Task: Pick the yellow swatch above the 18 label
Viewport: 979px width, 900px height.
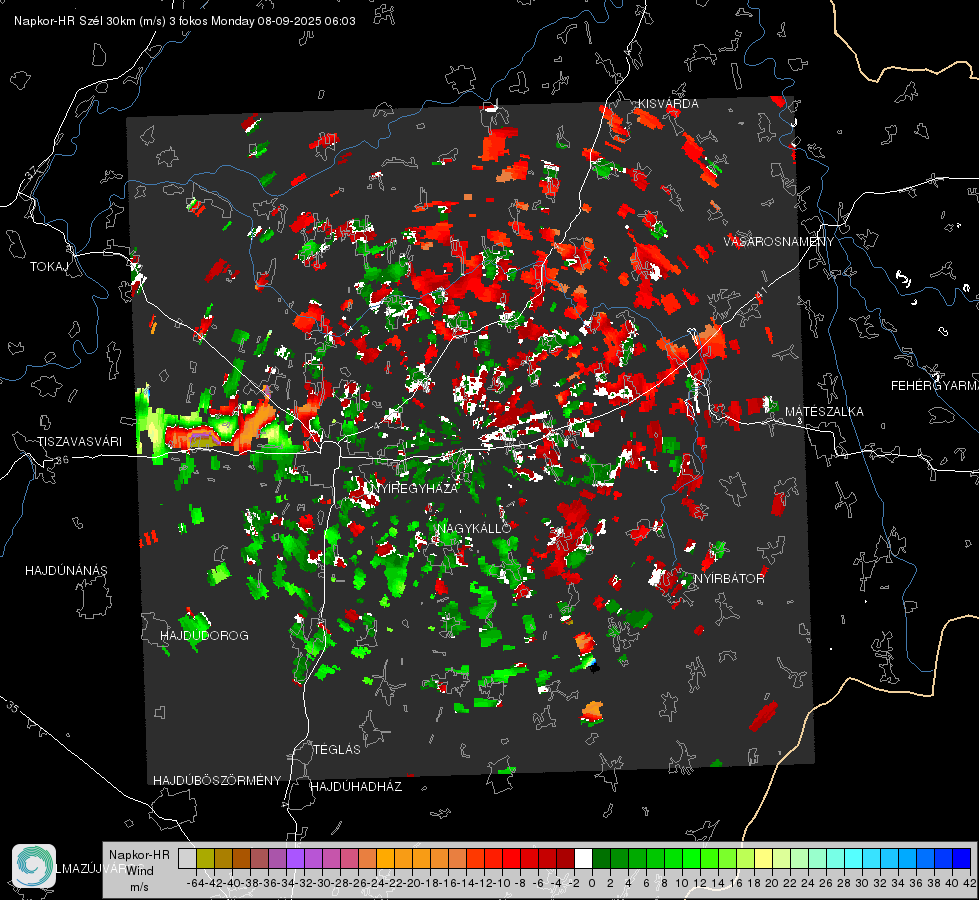Action: (763, 859)
